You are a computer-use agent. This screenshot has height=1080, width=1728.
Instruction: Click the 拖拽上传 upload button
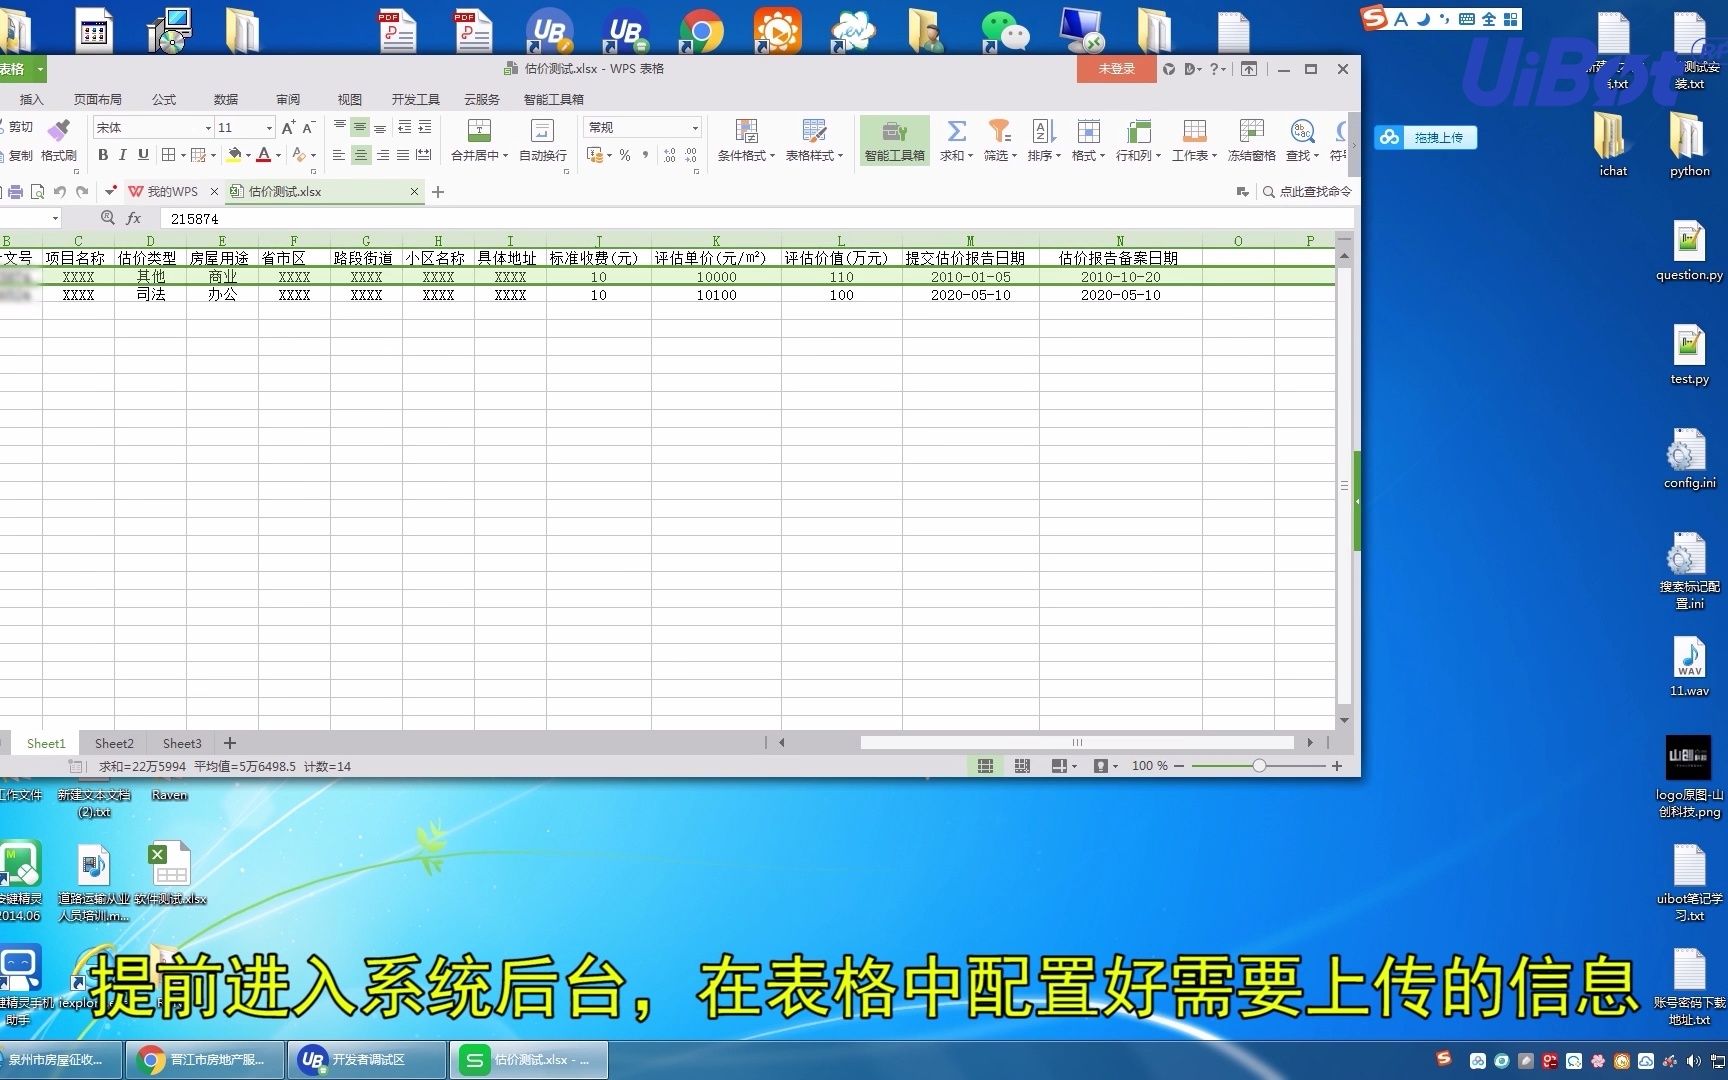[x=1423, y=137]
